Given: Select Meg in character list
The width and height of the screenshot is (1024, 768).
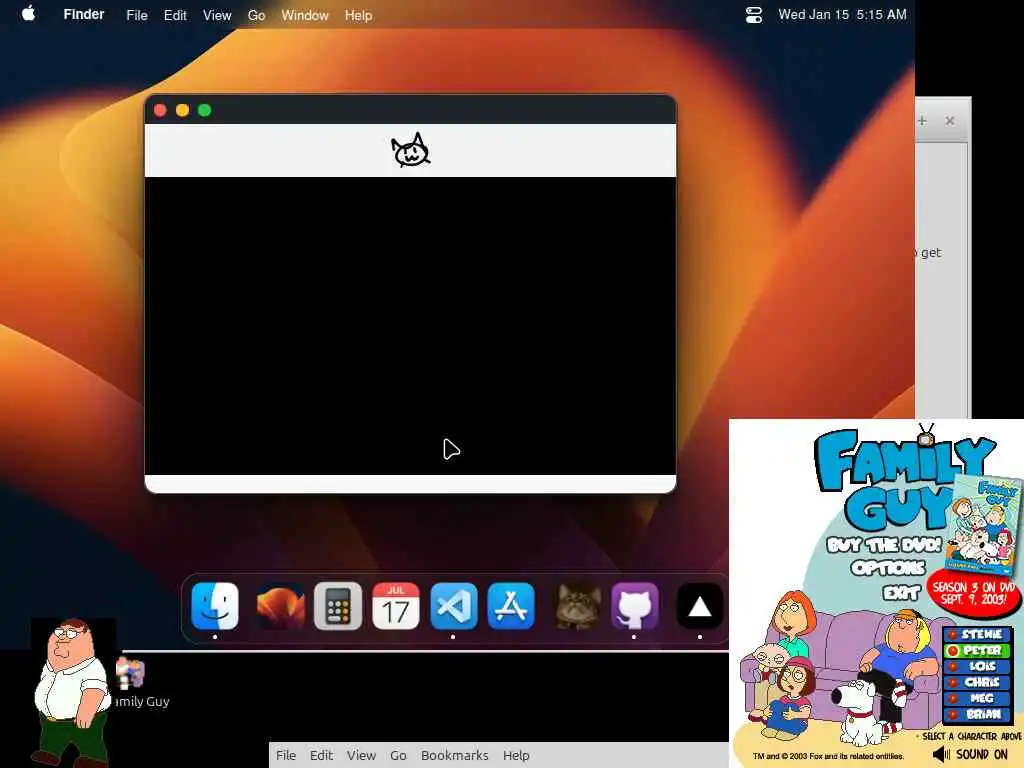Looking at the screenshot, I should tap(977, 698).
